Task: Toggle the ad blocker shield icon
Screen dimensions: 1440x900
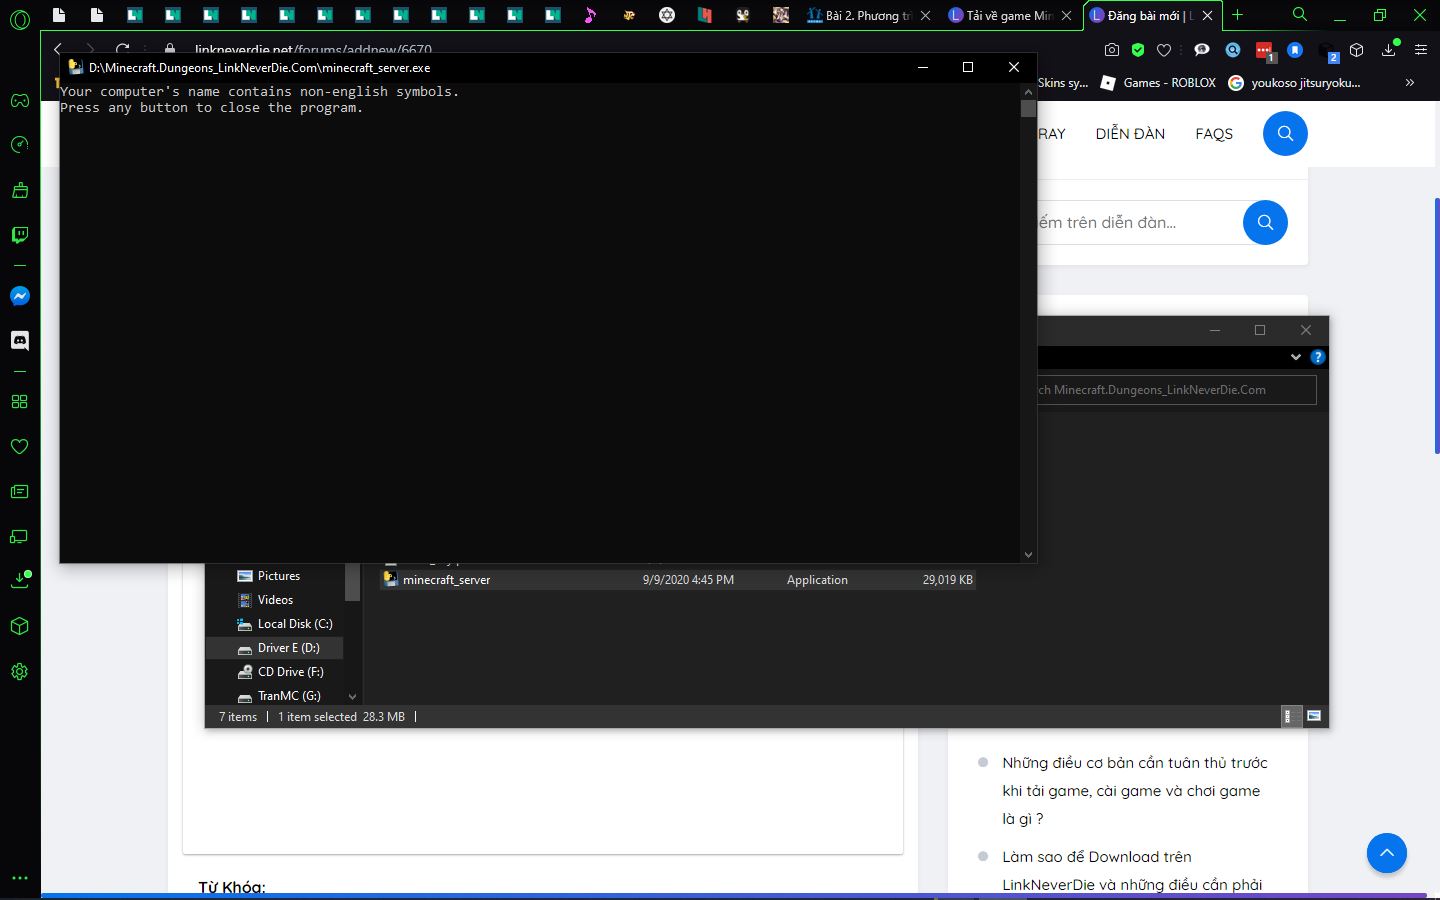Action: 1138,49
